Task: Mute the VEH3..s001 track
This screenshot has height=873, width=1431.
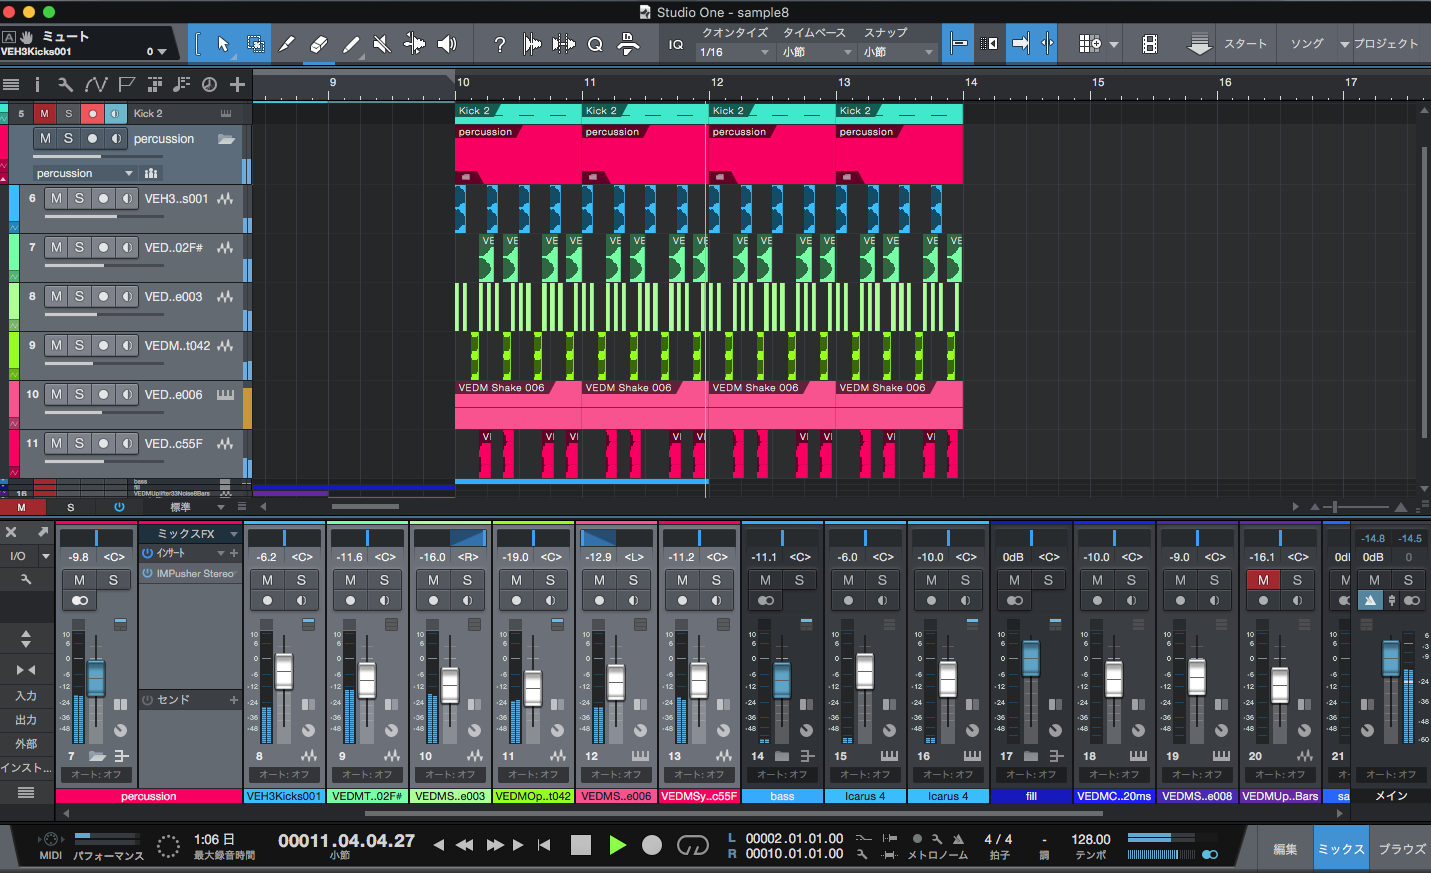Action: pyautogui.click(x=56, y=198)
